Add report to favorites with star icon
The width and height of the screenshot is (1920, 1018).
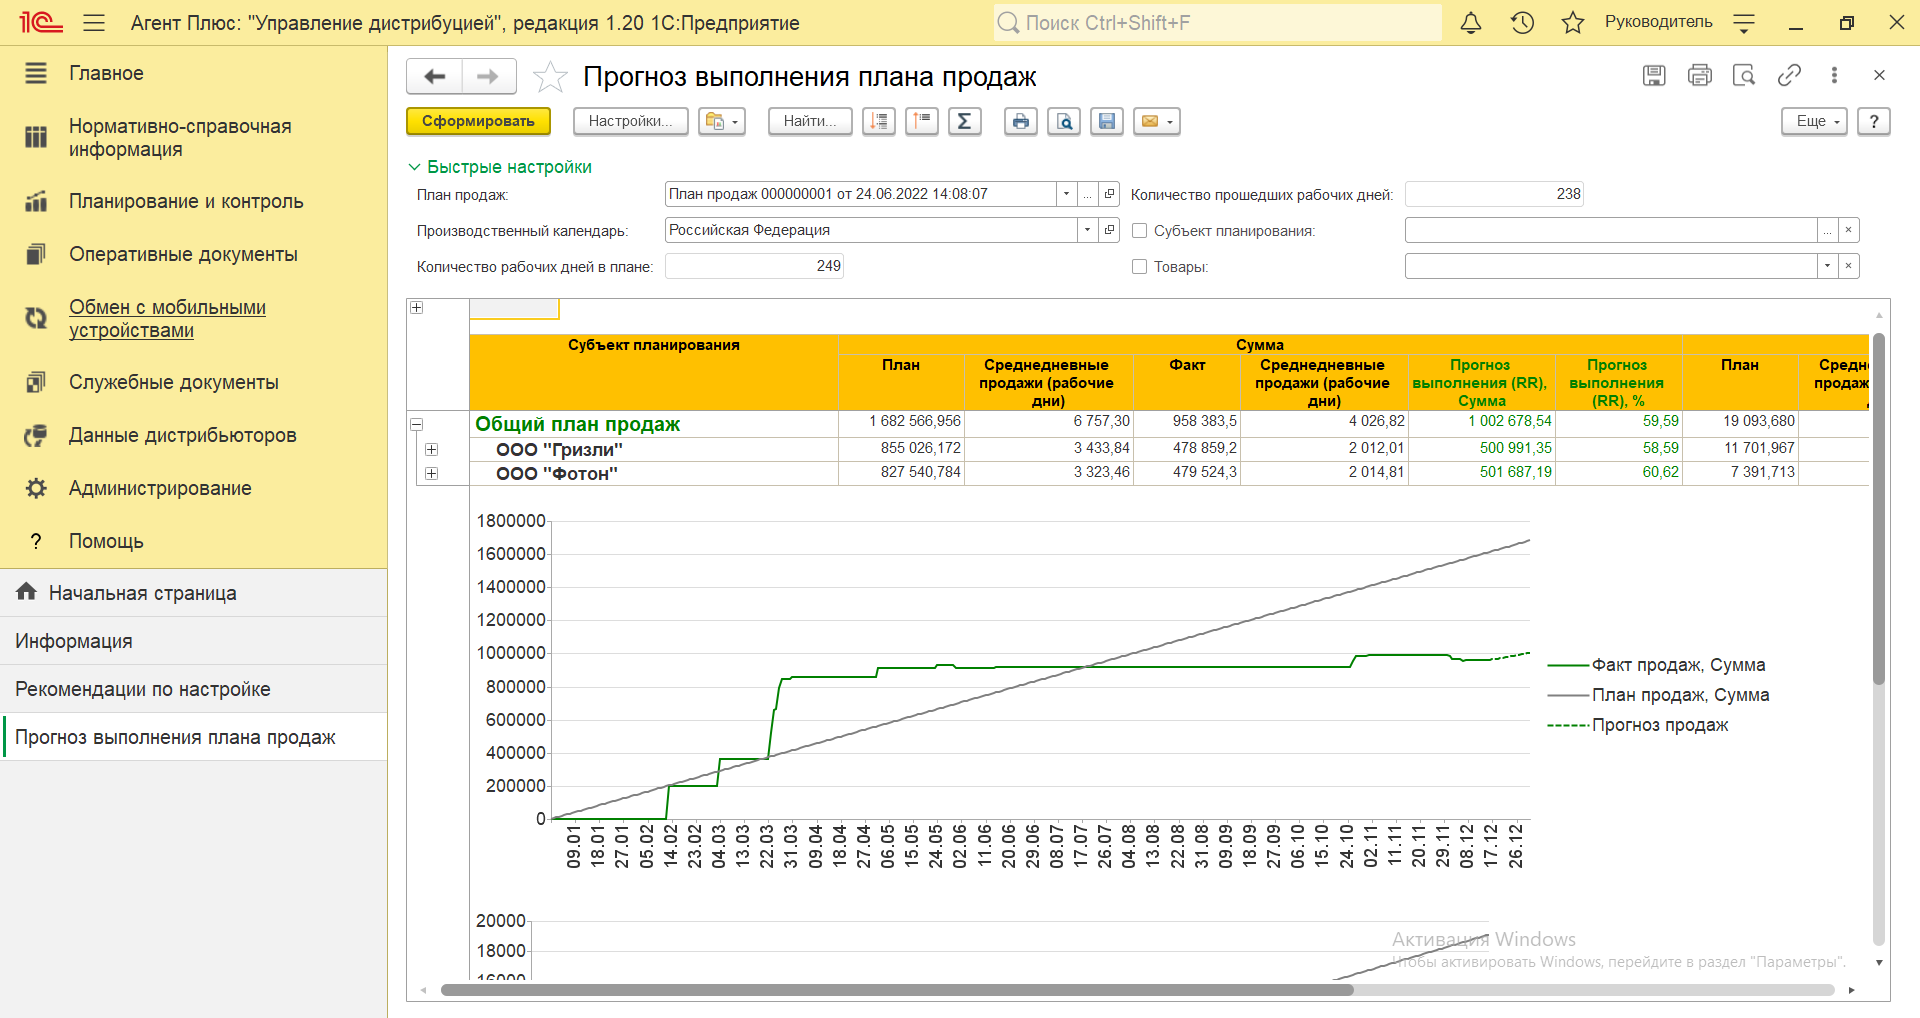[x=550, y=77]
